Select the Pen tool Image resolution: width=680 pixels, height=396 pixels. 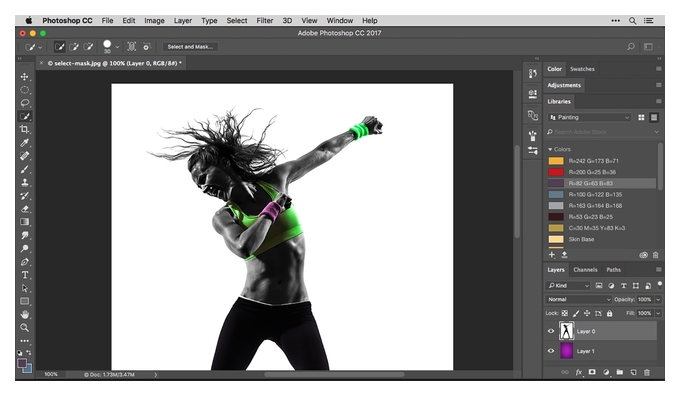[x=25, y=262]
